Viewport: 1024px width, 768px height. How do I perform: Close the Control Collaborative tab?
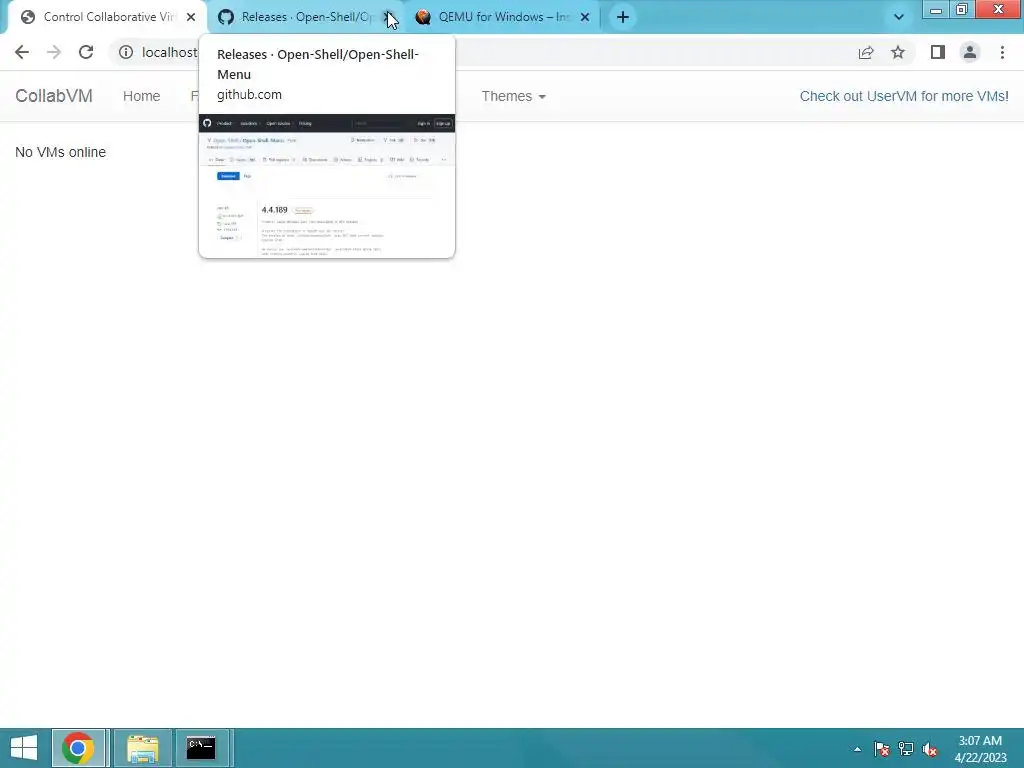(191, 18)
